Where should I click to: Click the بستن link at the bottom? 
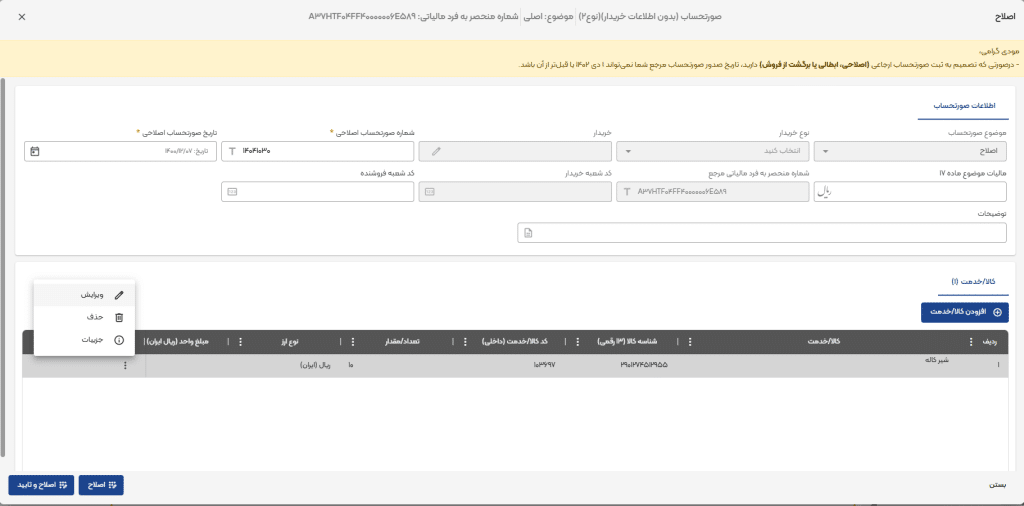pos(996,485)
